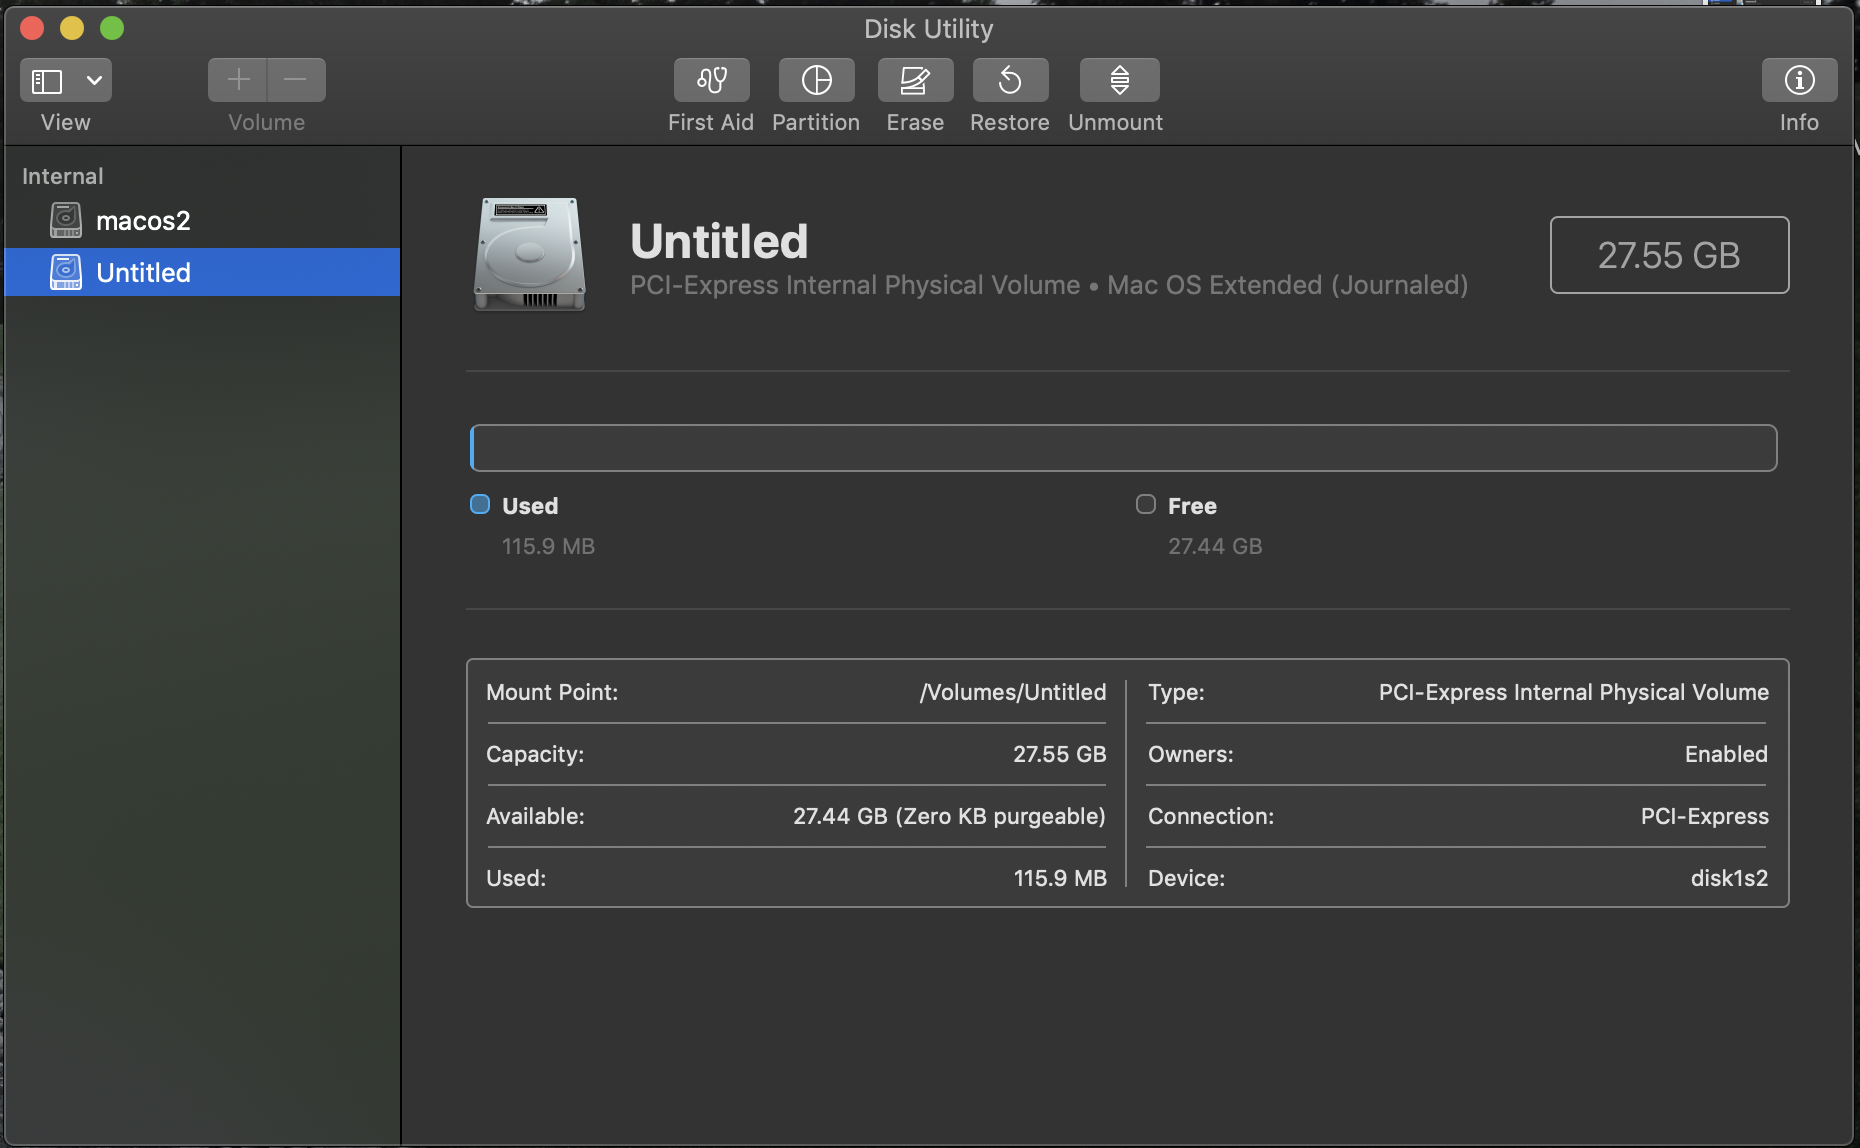Click the 27.44 GB under Free legend
Screen dimensions: 1860x1148
coord(1215,546)
